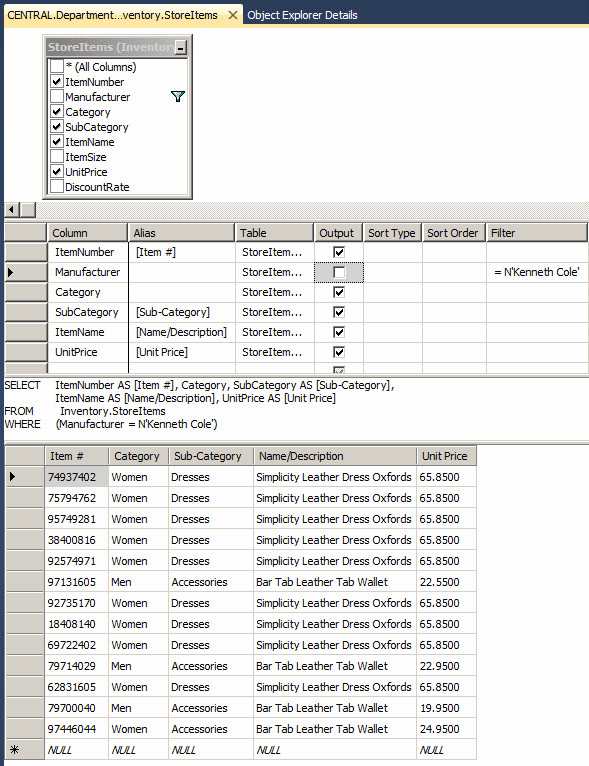
Task: Close the StoreItems query designer tab
Action: click(233, 15)
